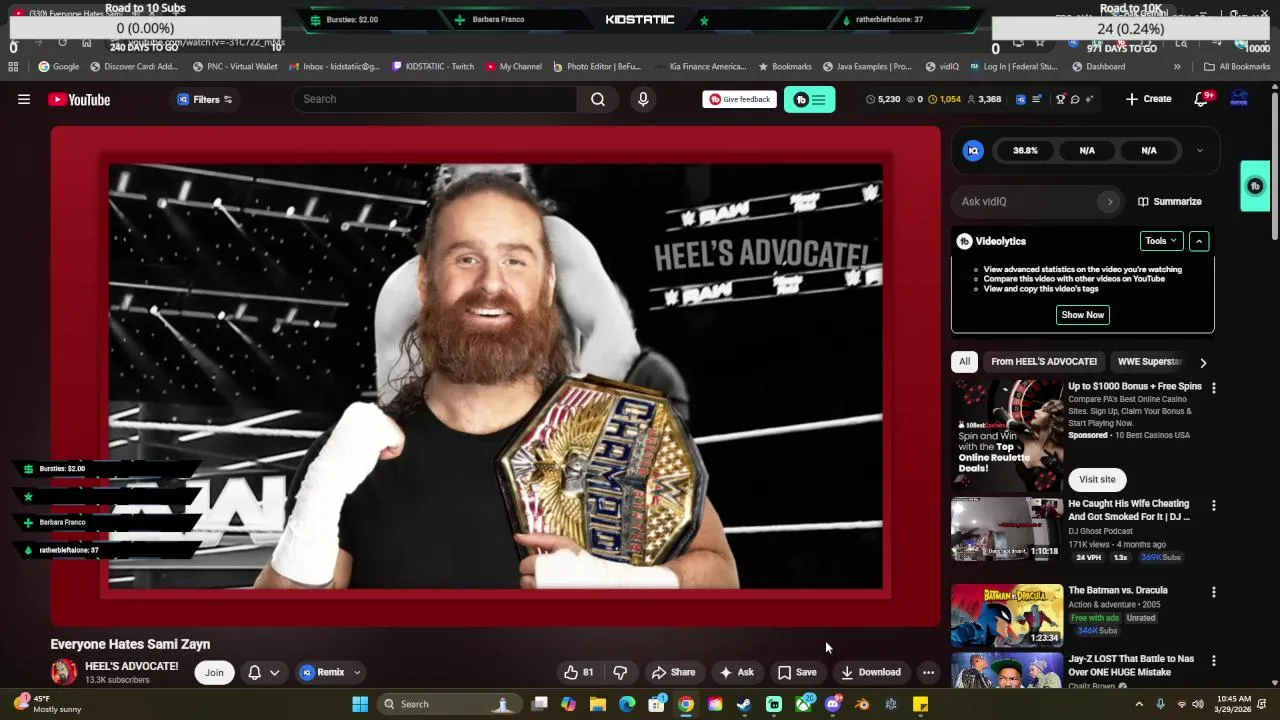Viewport: 1280px width, 720px height.
Task: Open the Chrome apps grid shortcut
Action: [x=13, y=67]
